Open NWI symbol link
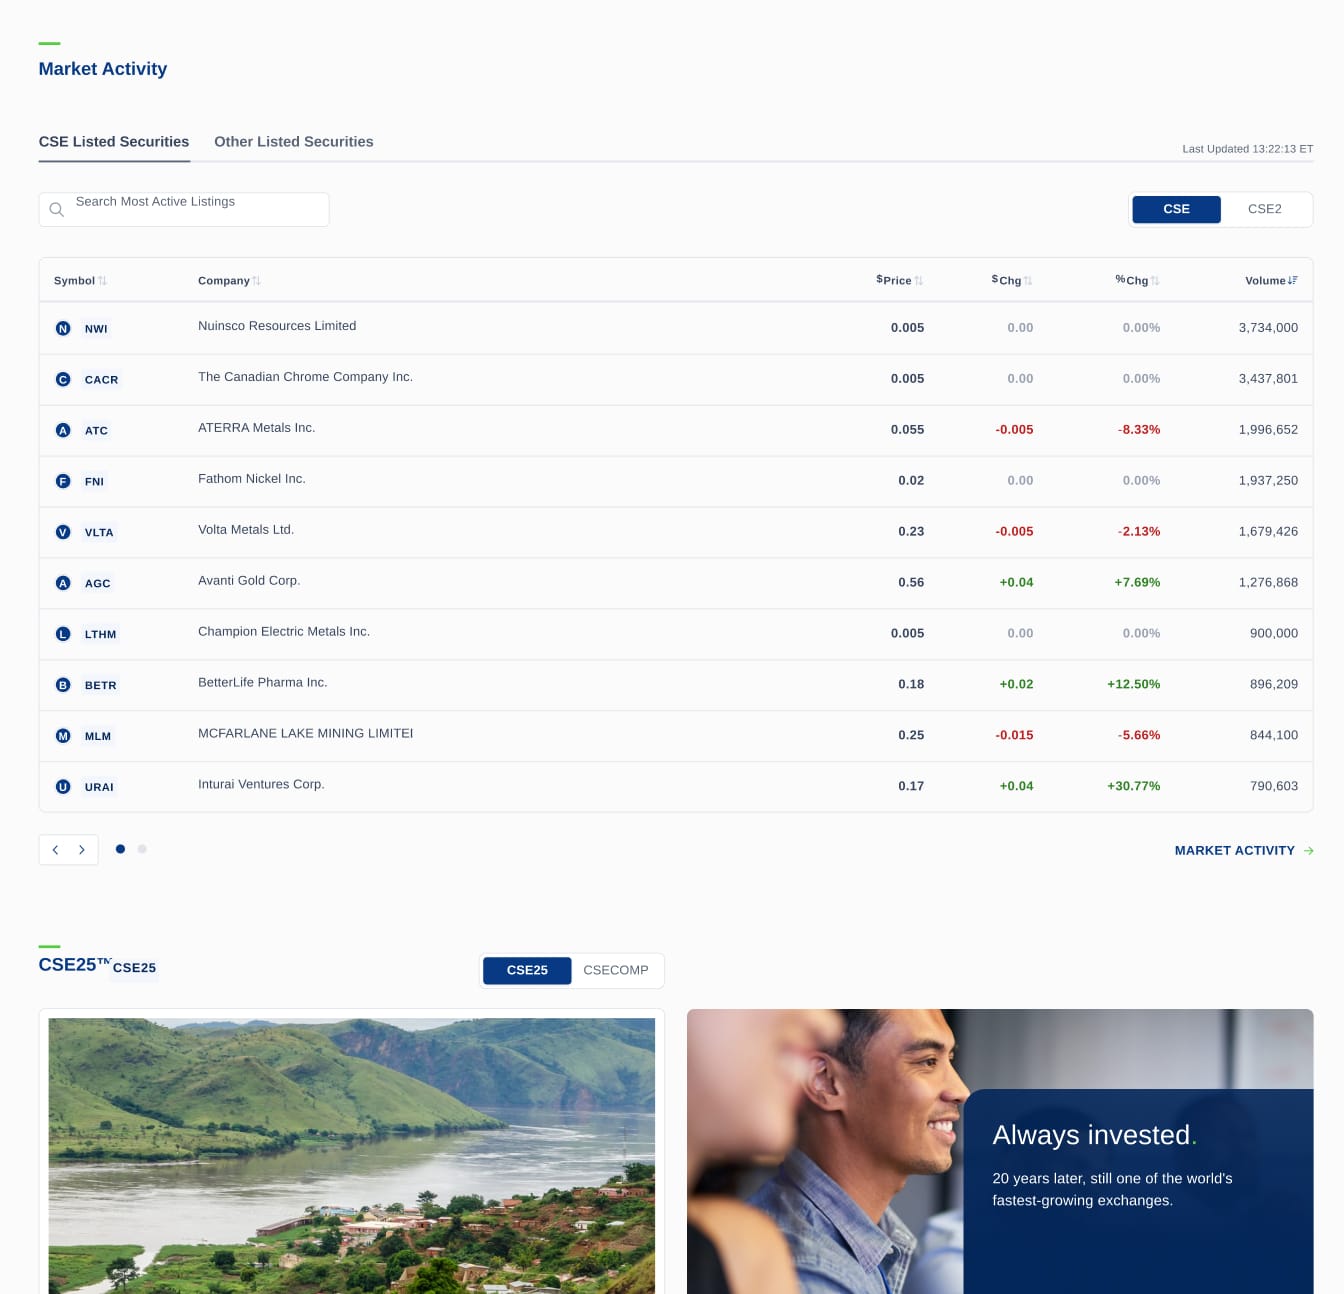1344x1294 pixels. click(x=96, y=329)
